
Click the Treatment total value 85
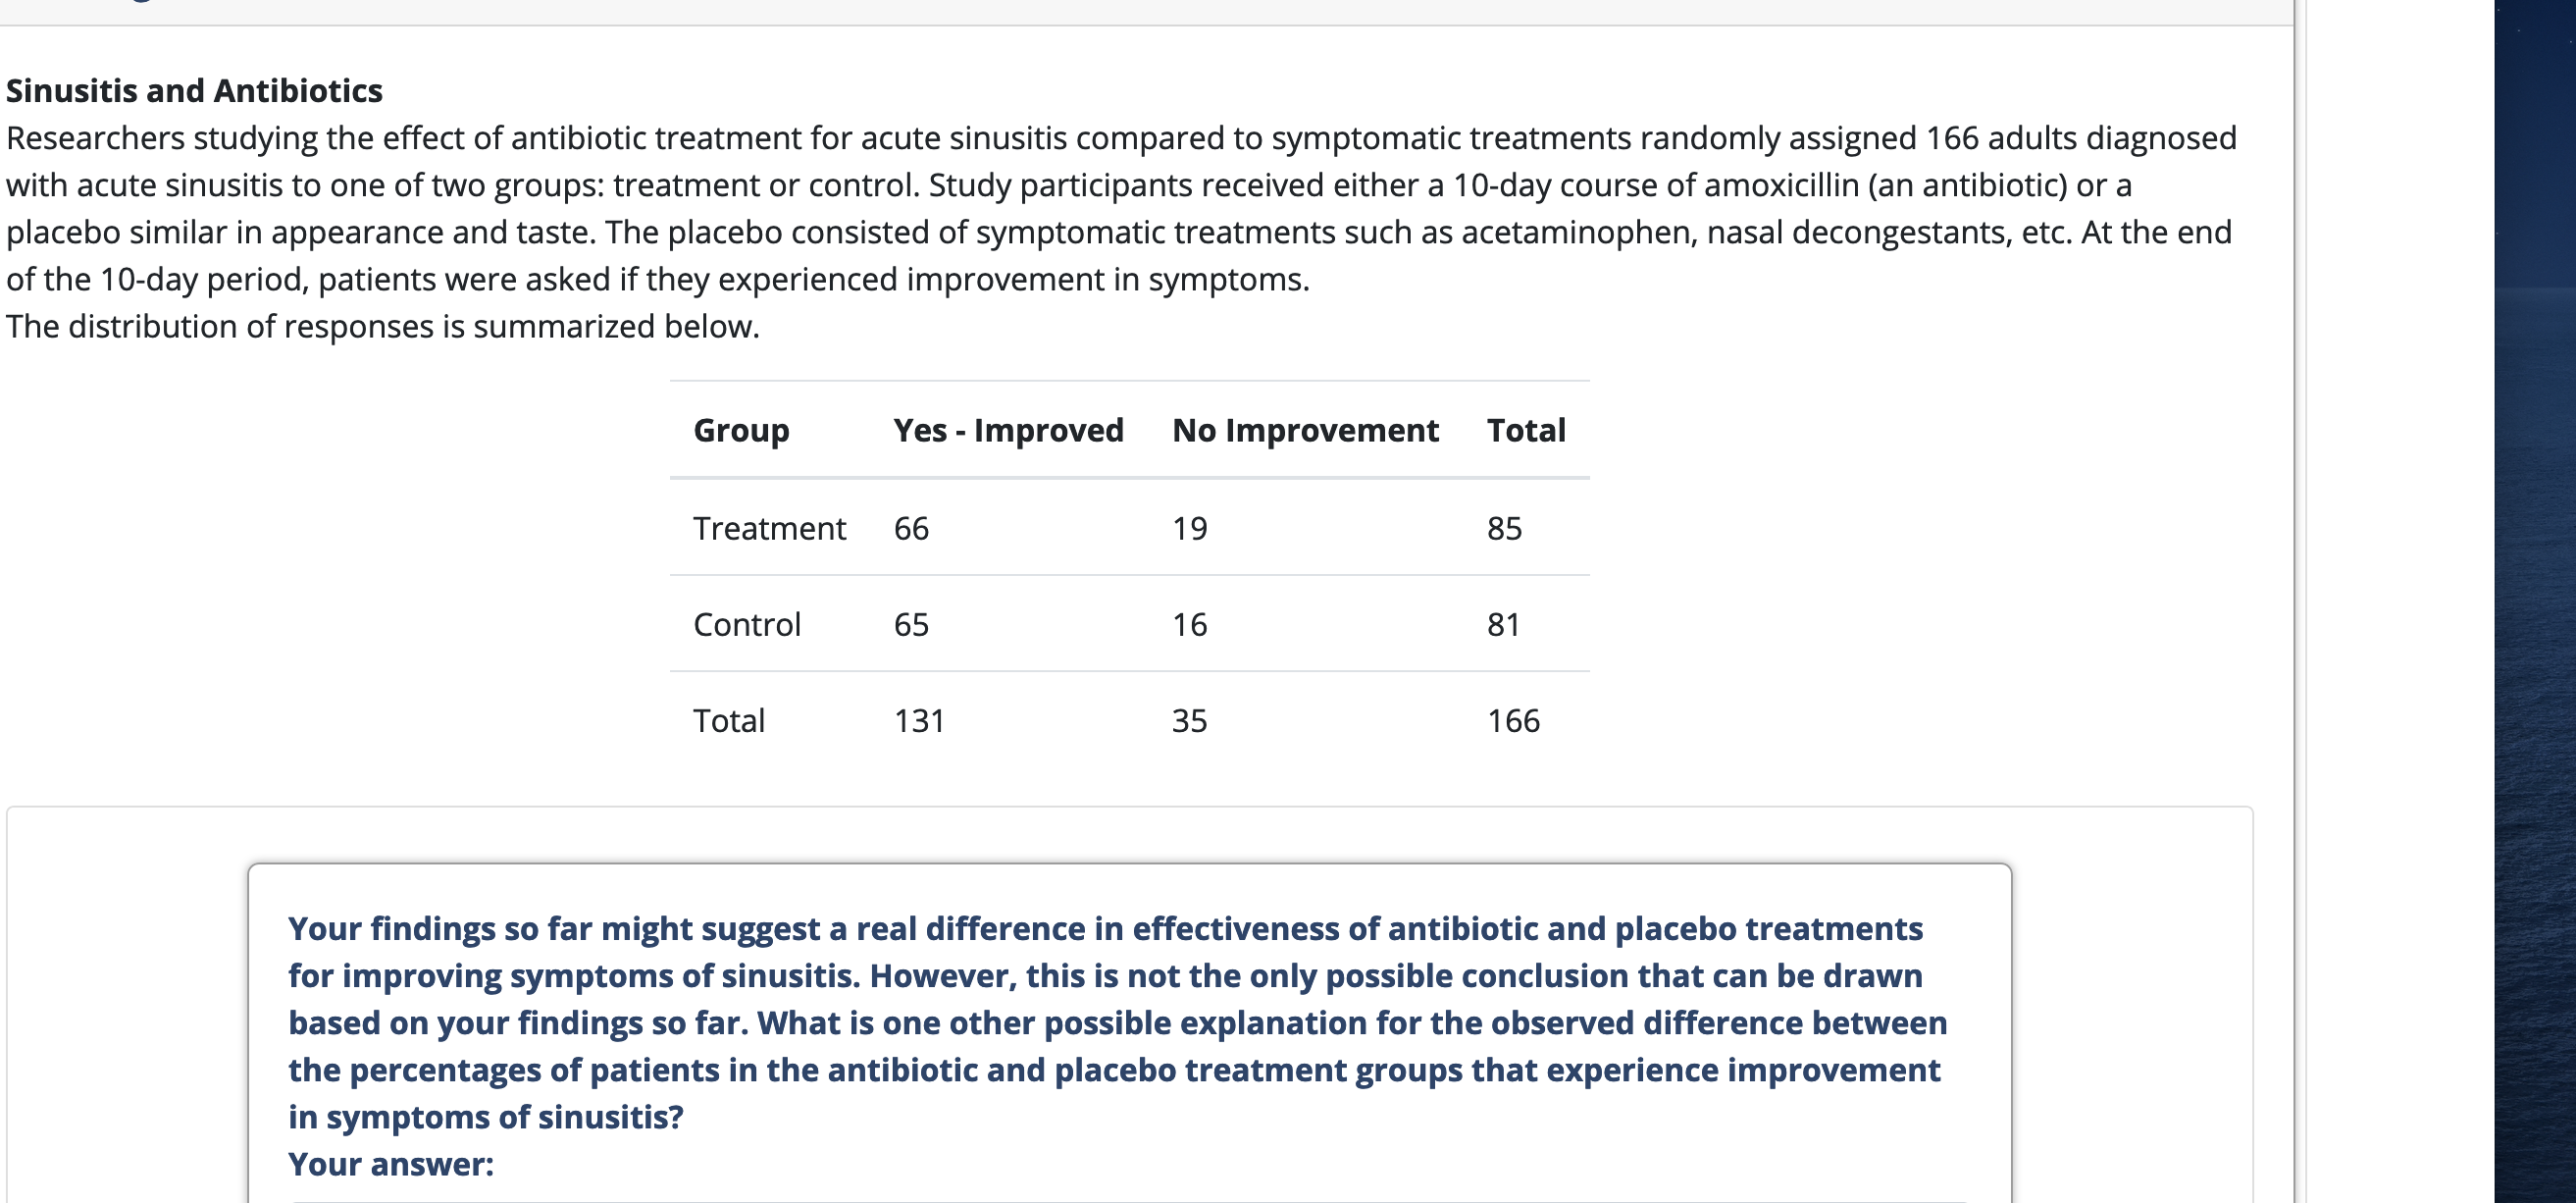pyautogui.click(x=1504, y=528)
